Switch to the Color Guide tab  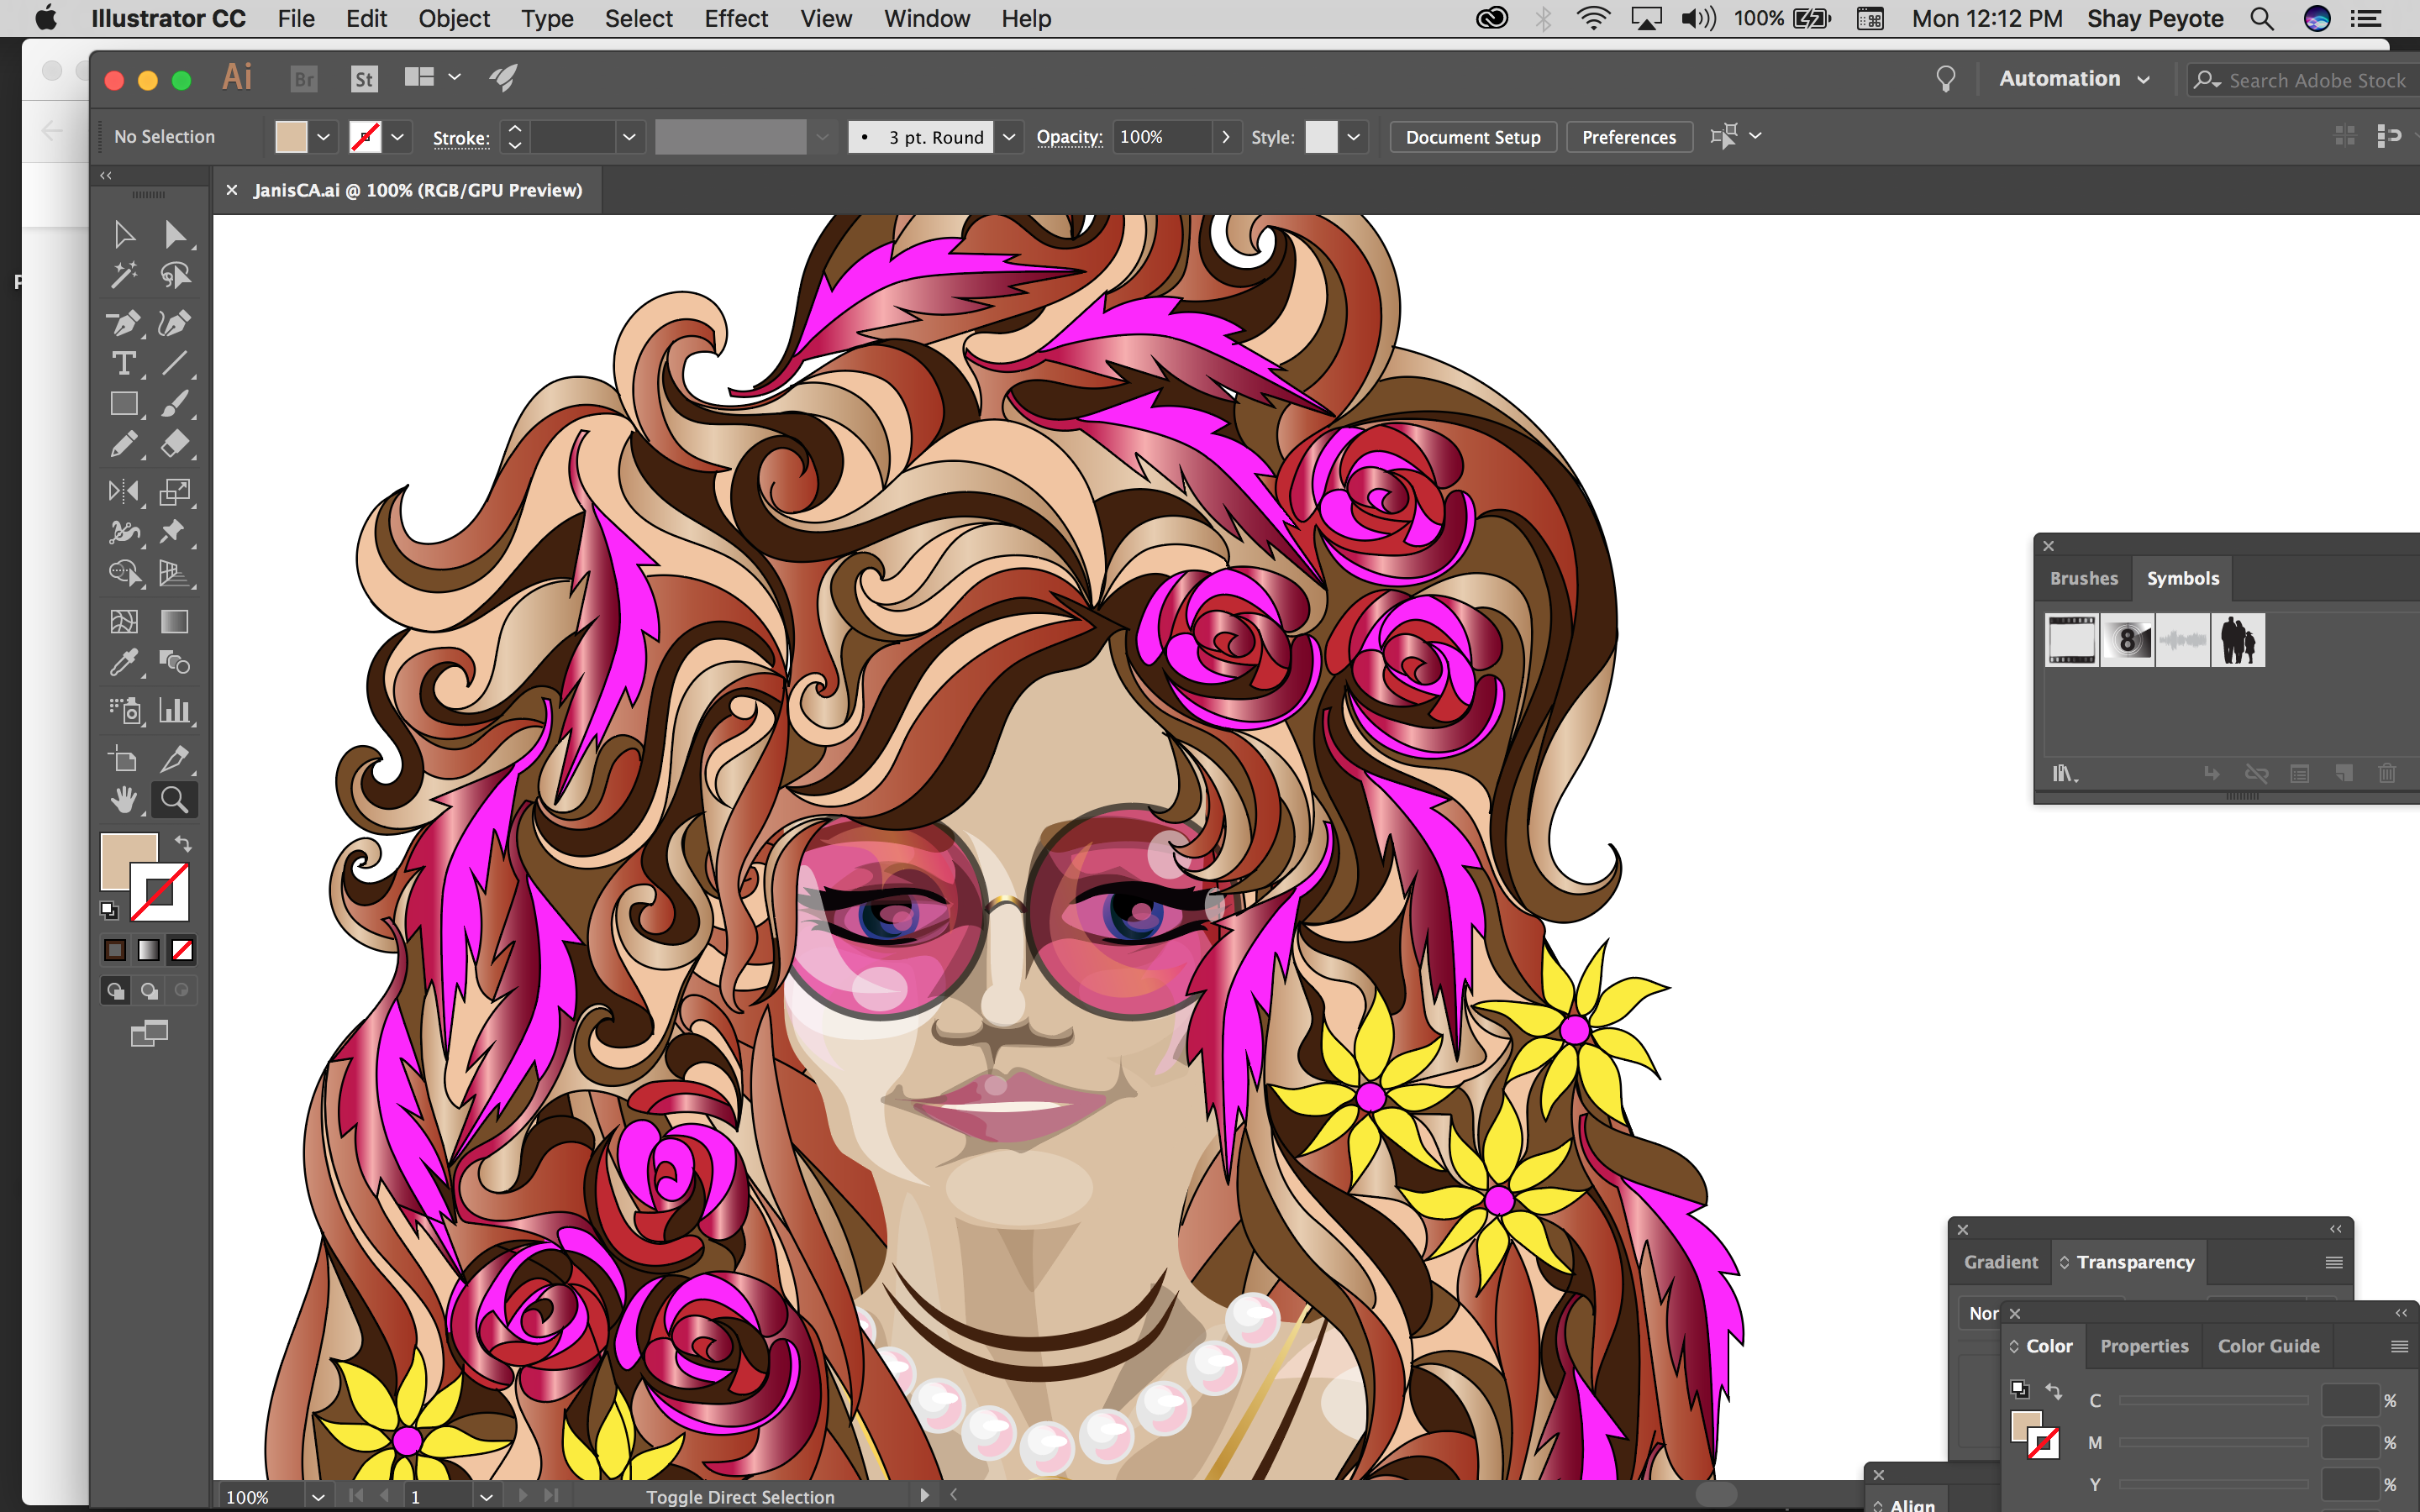click(2268, 1346)
